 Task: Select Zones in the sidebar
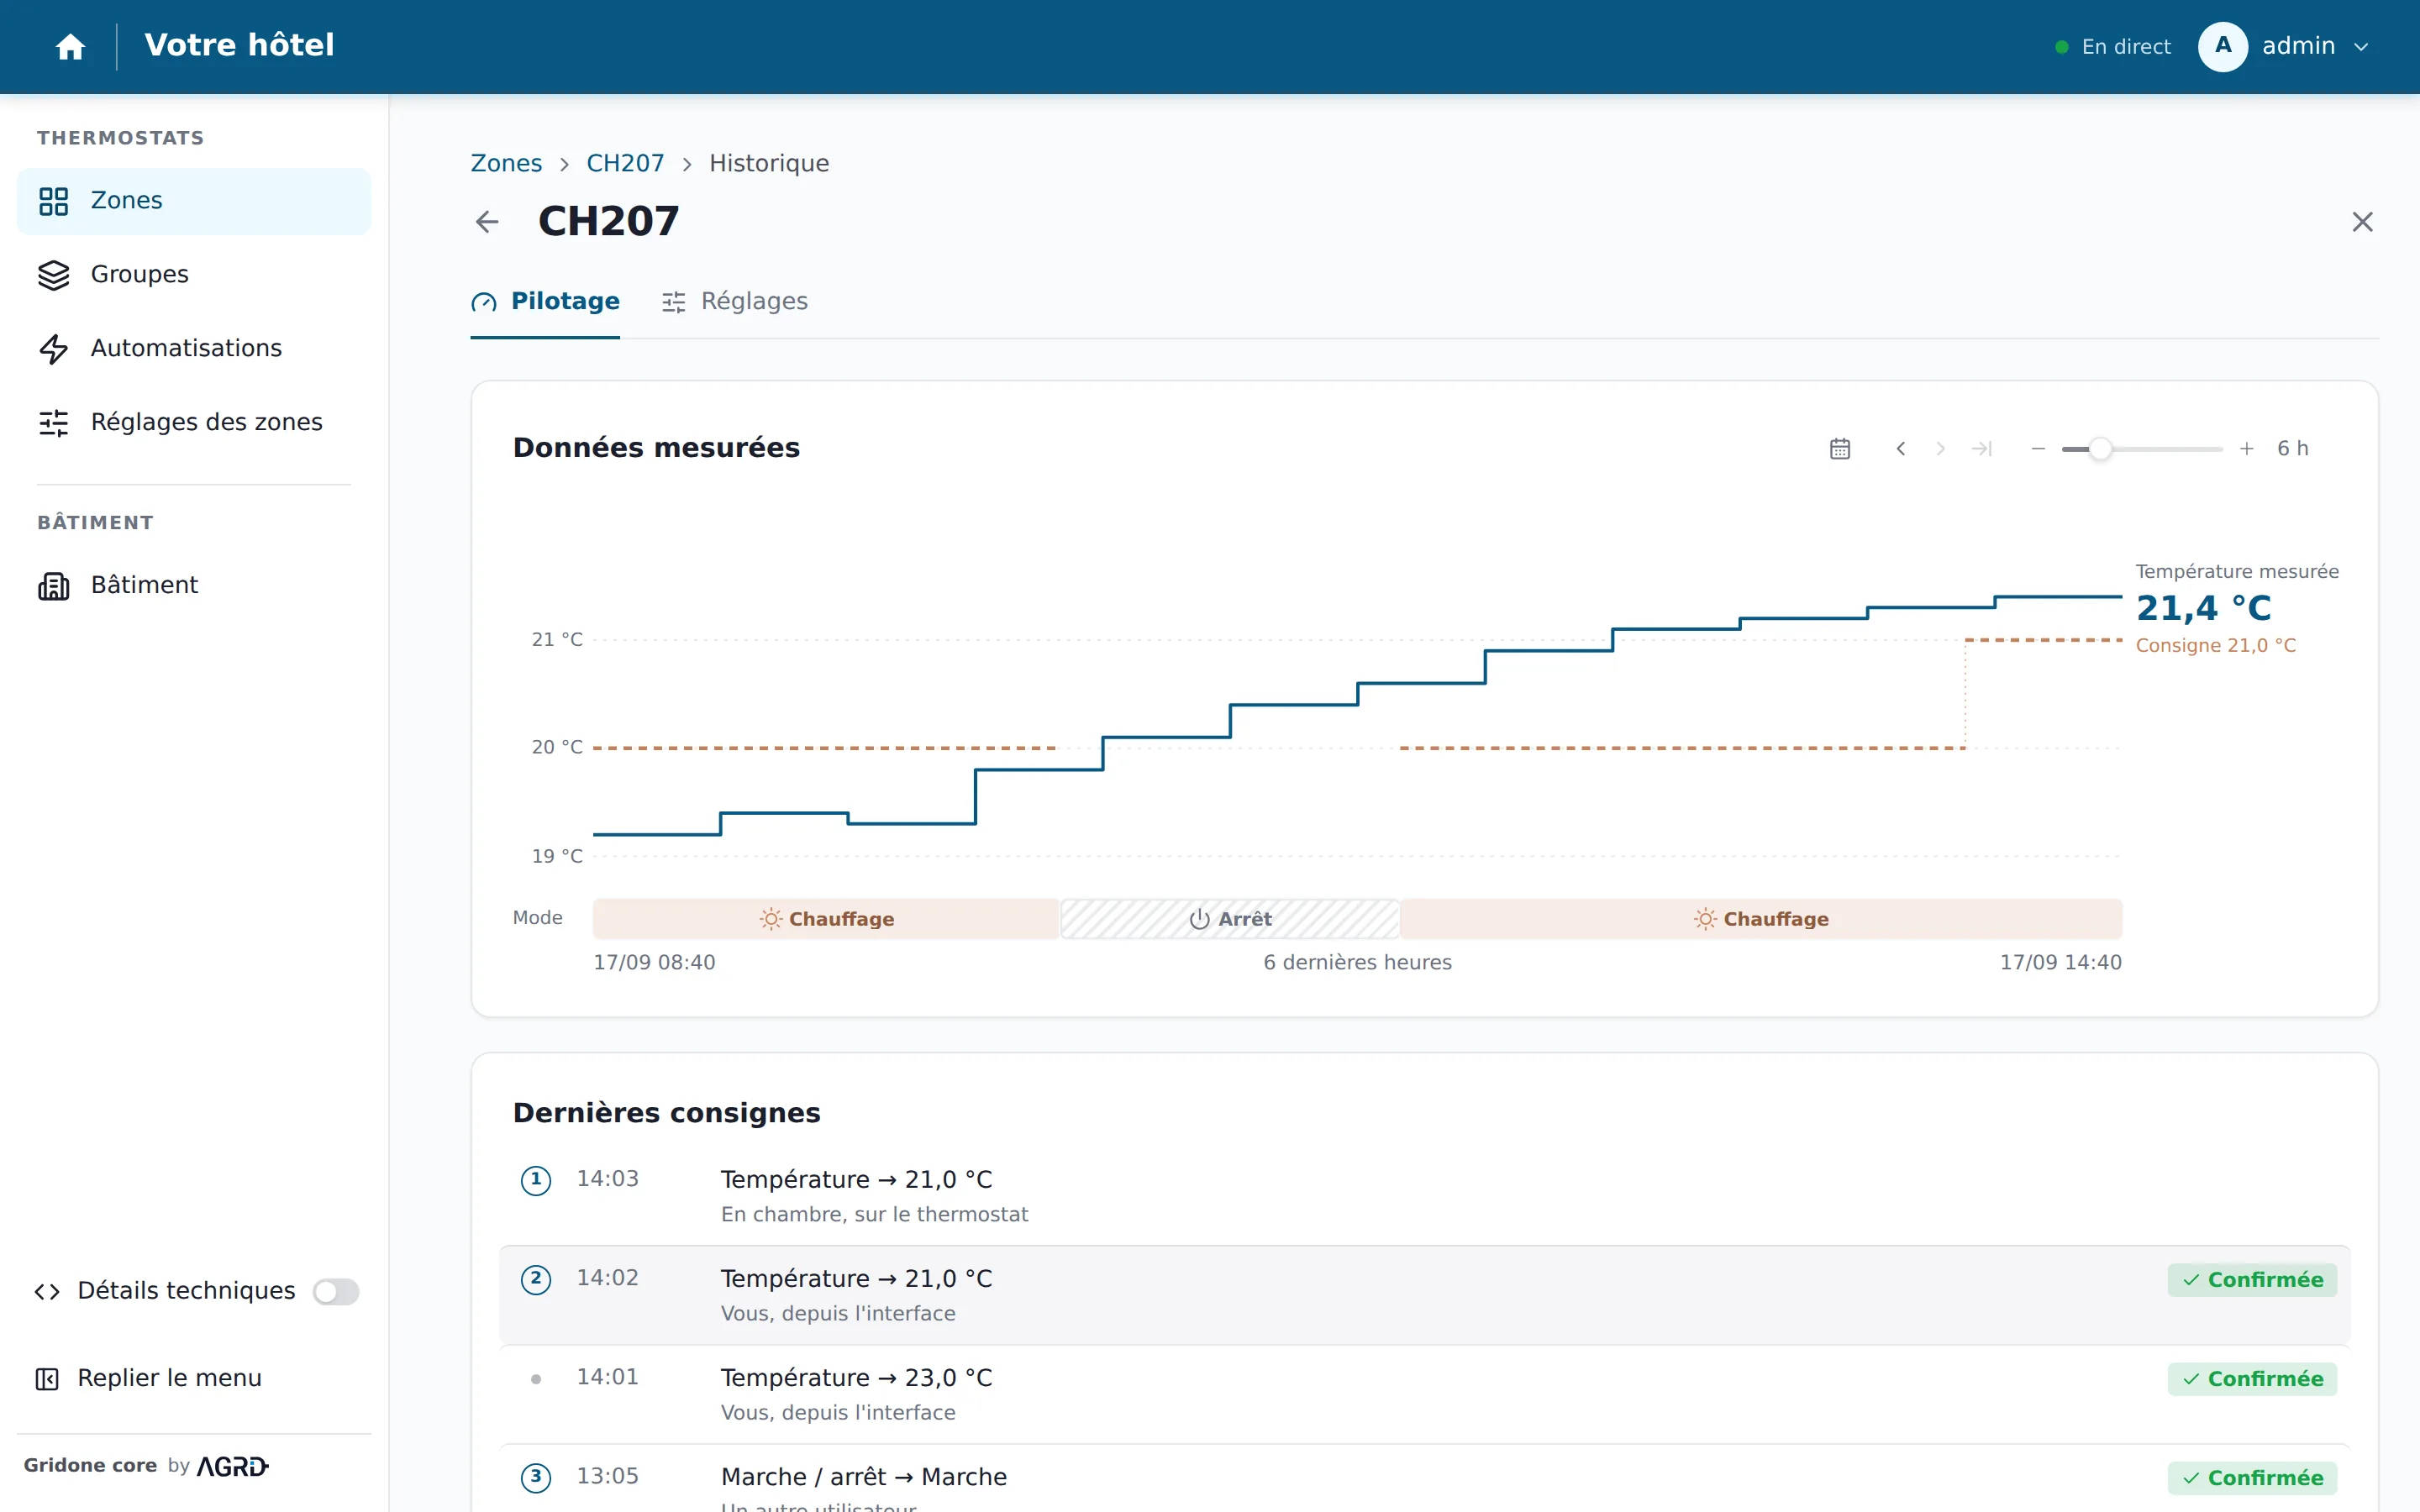(194, 201)
